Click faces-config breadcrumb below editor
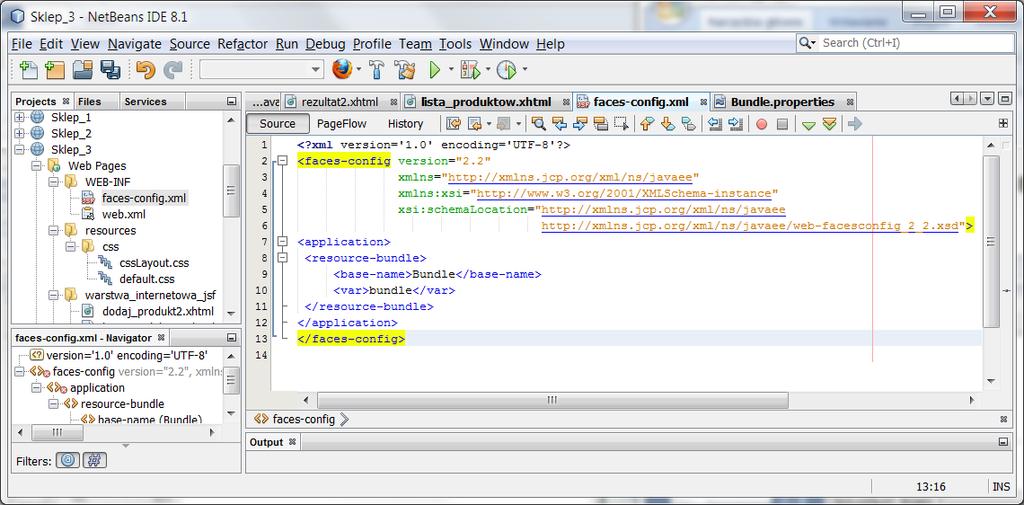Viewport: 1024px width, 505px height. 303,419
